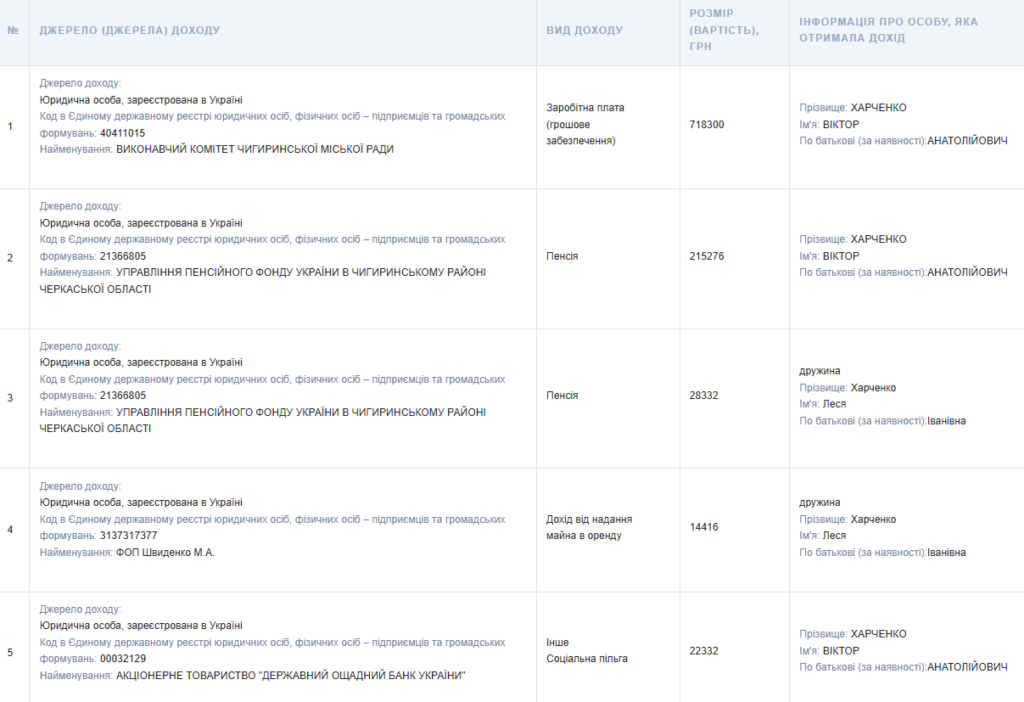Click the "№" column header
Image resolution: width=1024 pixels, height=702 pixels.
click(13, 30)
